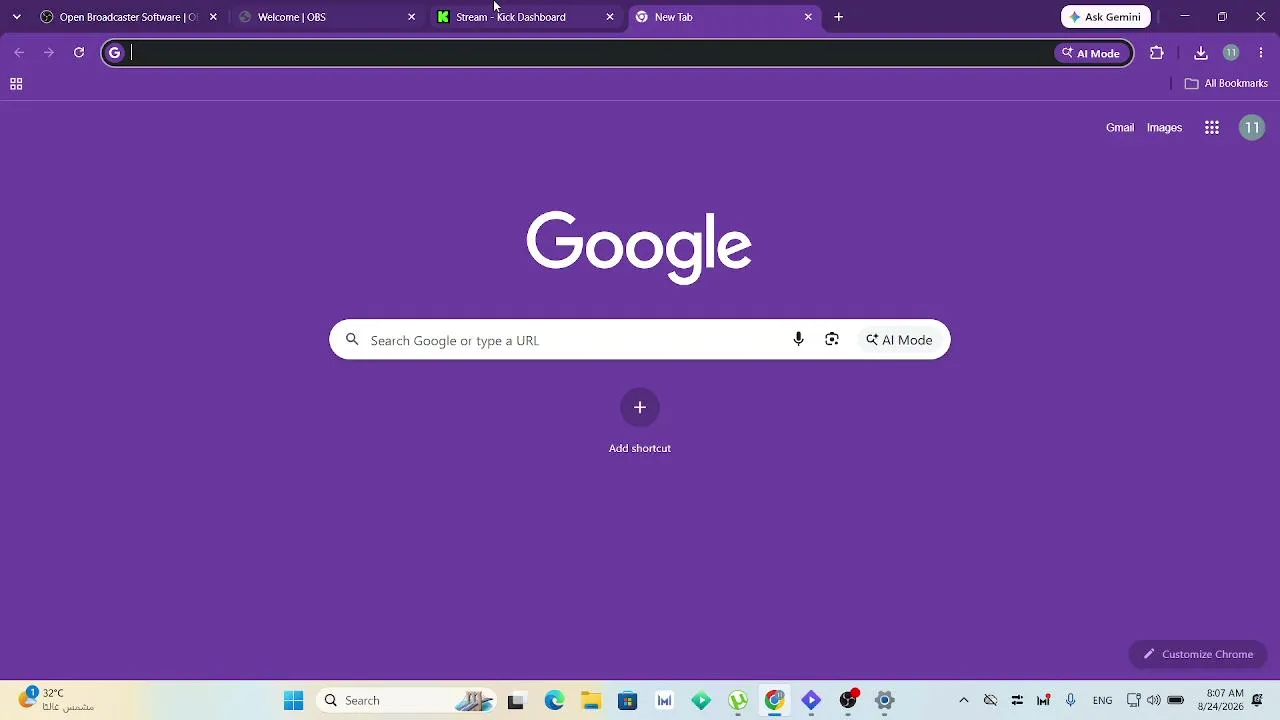Open the All Bookmarks folder

pyautogui.click(x=1226, y=84)
